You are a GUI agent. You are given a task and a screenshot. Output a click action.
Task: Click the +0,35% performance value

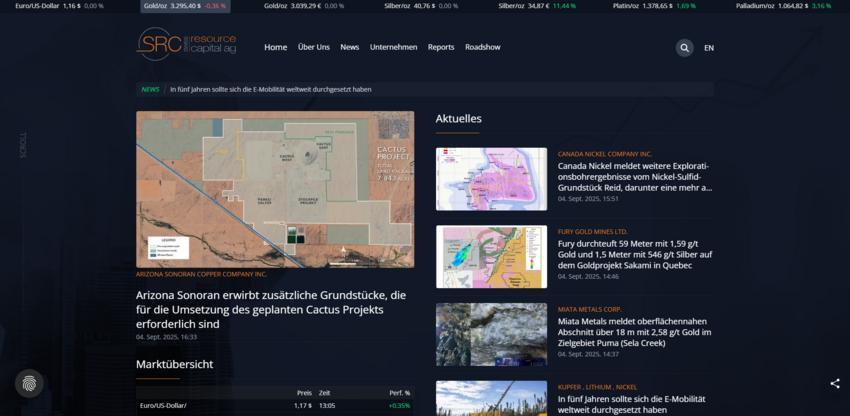(x=400, y=406)
